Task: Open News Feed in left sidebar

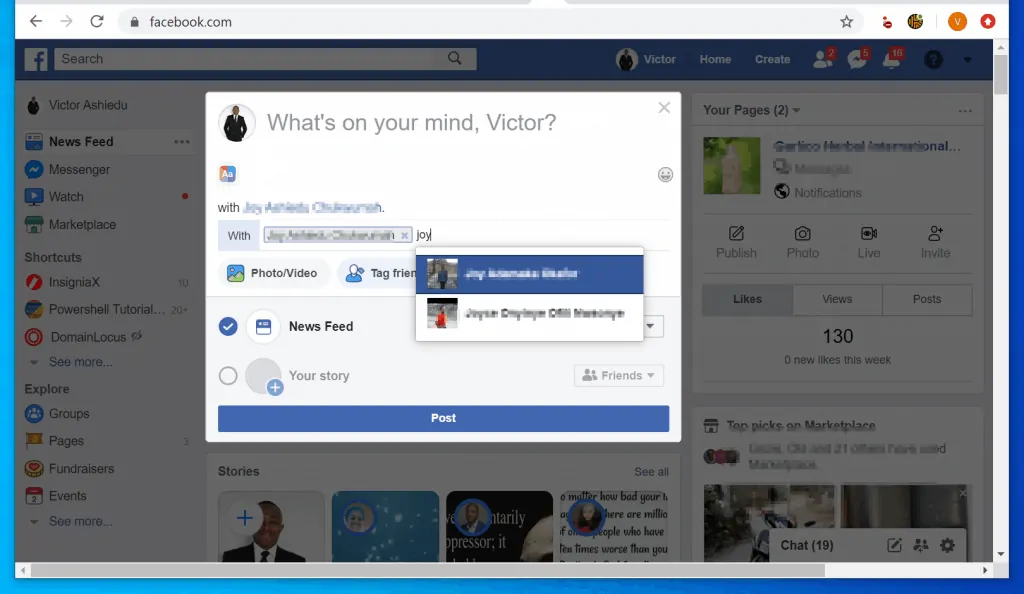Action: [81, 142]
